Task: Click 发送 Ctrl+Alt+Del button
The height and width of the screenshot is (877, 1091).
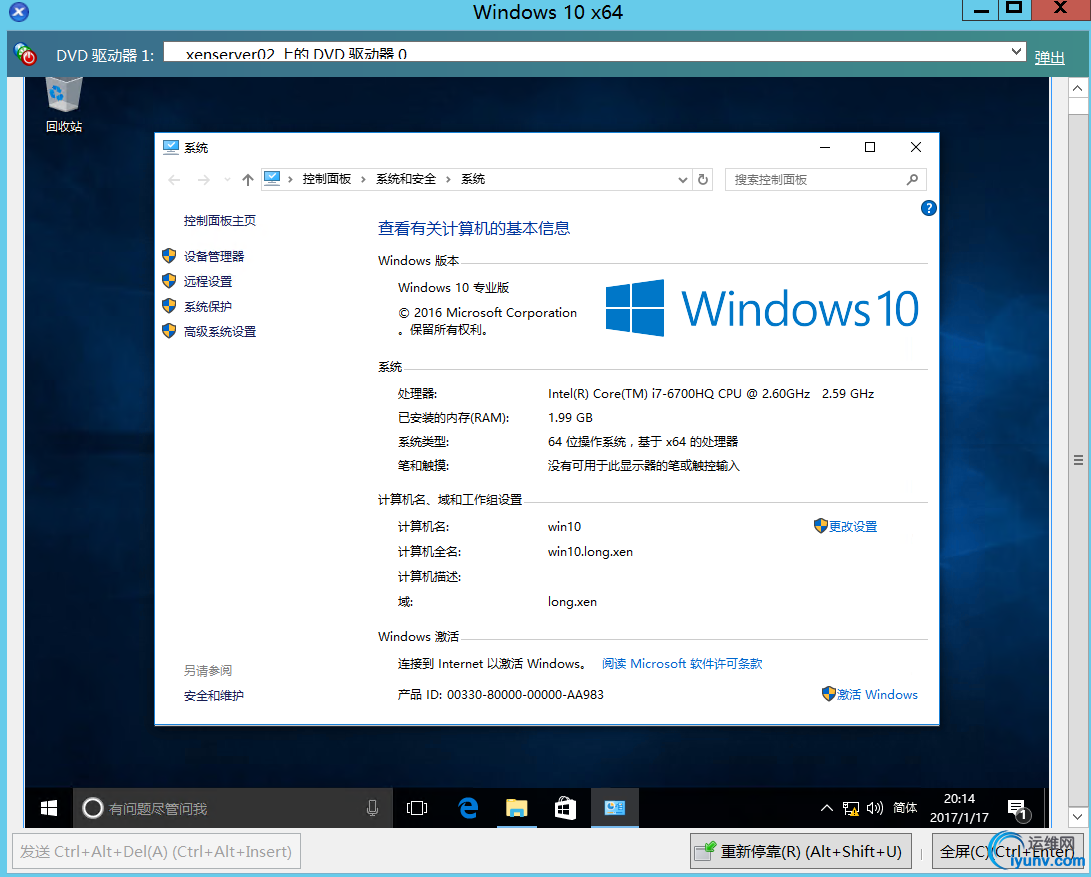Action: coord(156,851)
